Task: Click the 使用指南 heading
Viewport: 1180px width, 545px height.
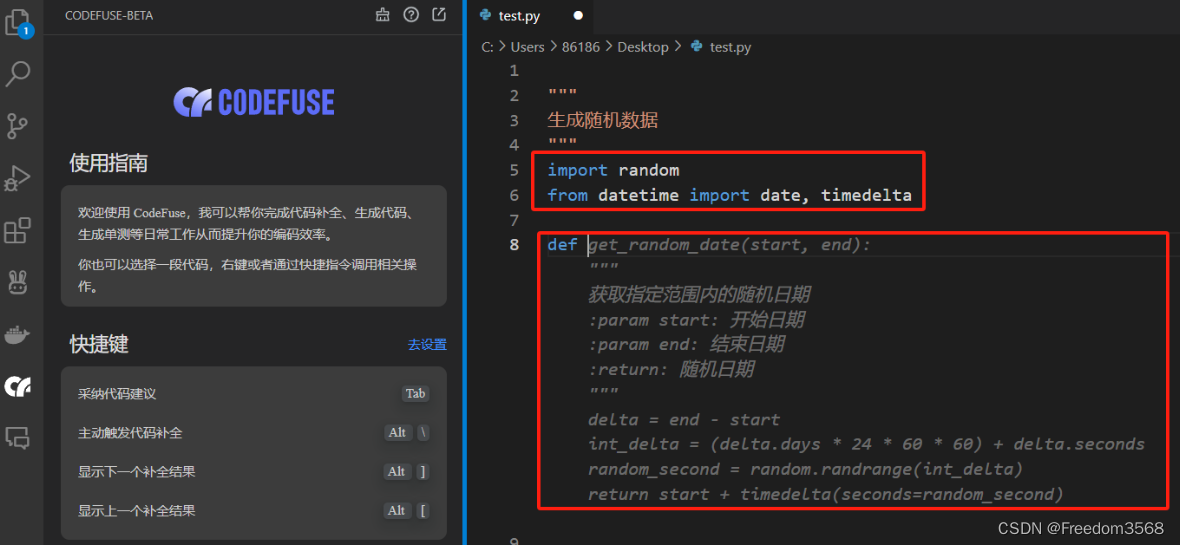Action: [108, 163]
